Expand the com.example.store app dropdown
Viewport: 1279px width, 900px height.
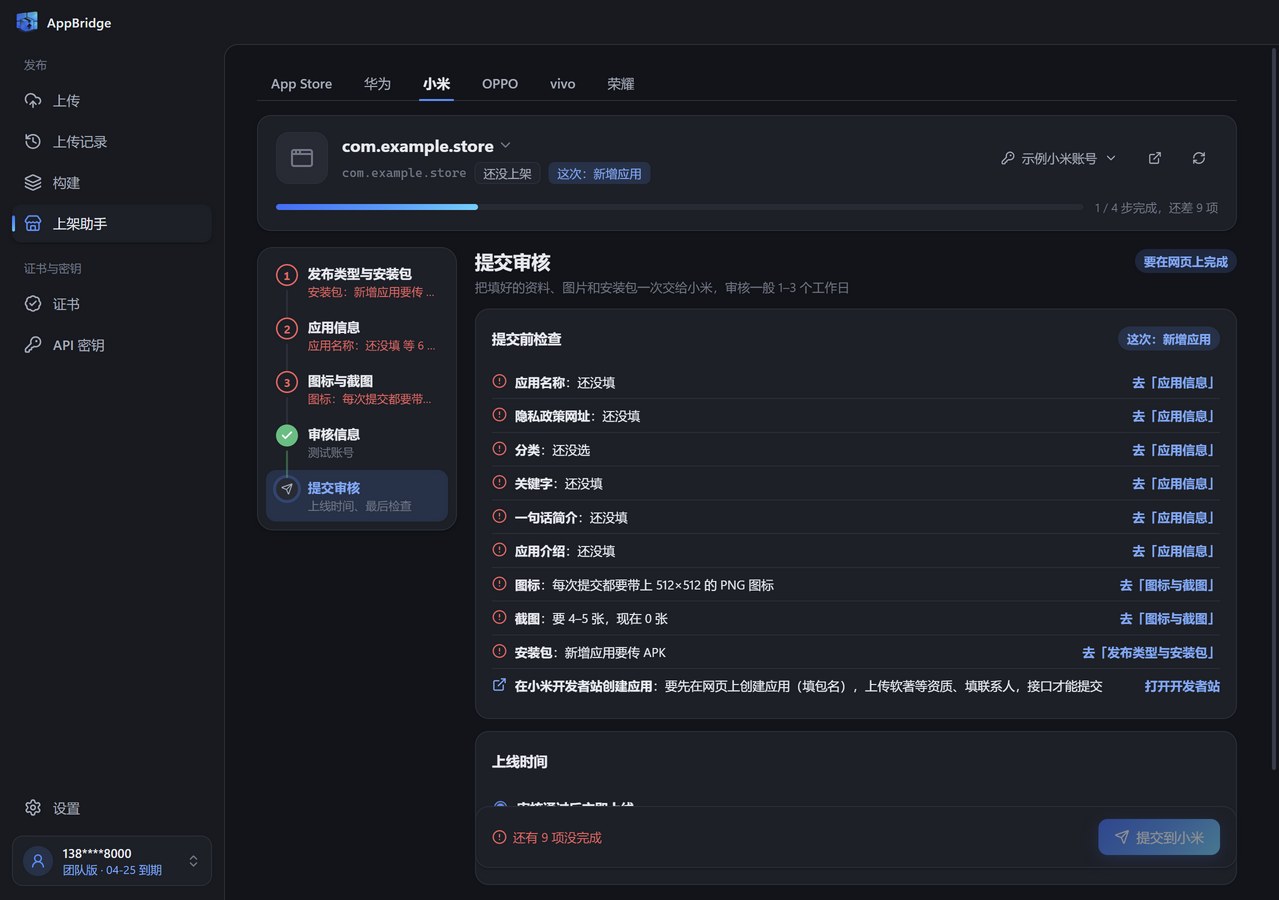pos(505,146)
